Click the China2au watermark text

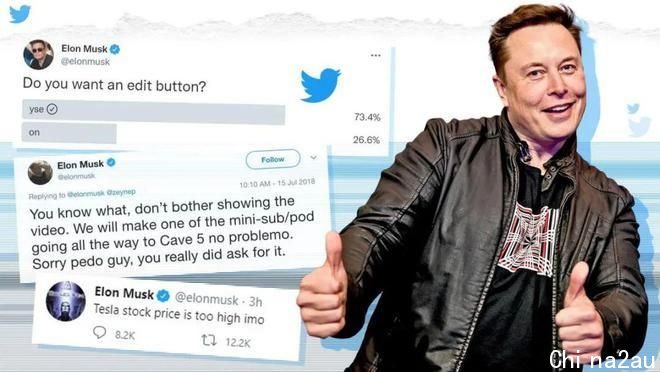click(602, 359)
